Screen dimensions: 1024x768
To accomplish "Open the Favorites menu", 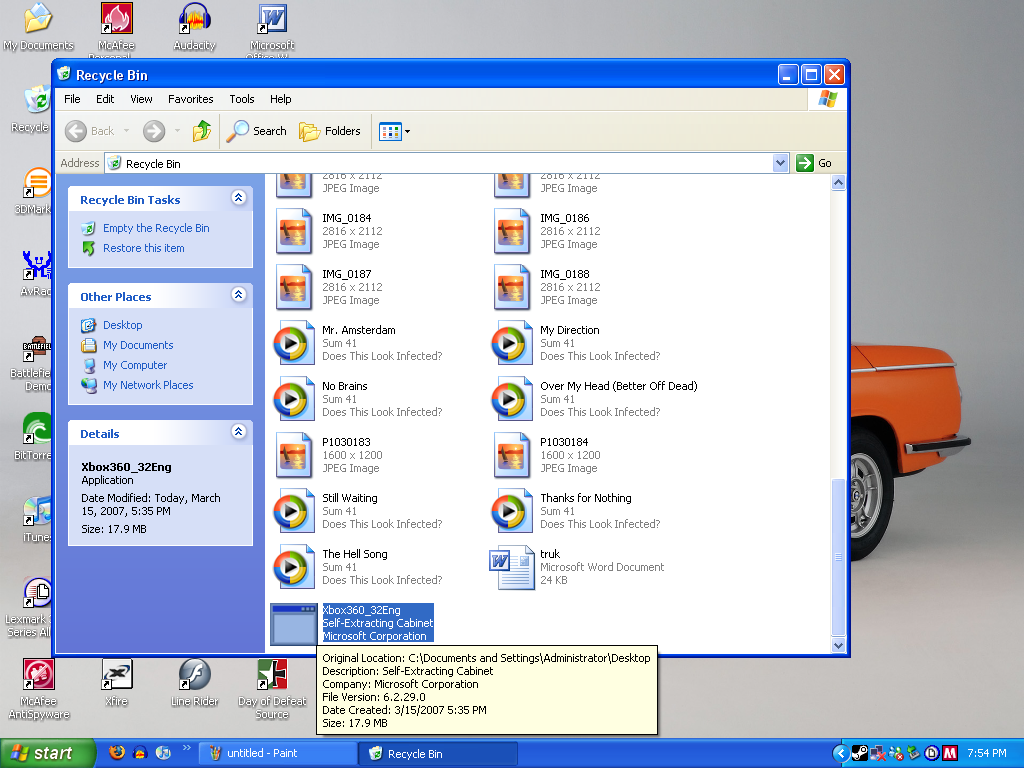I will (190, 99).
